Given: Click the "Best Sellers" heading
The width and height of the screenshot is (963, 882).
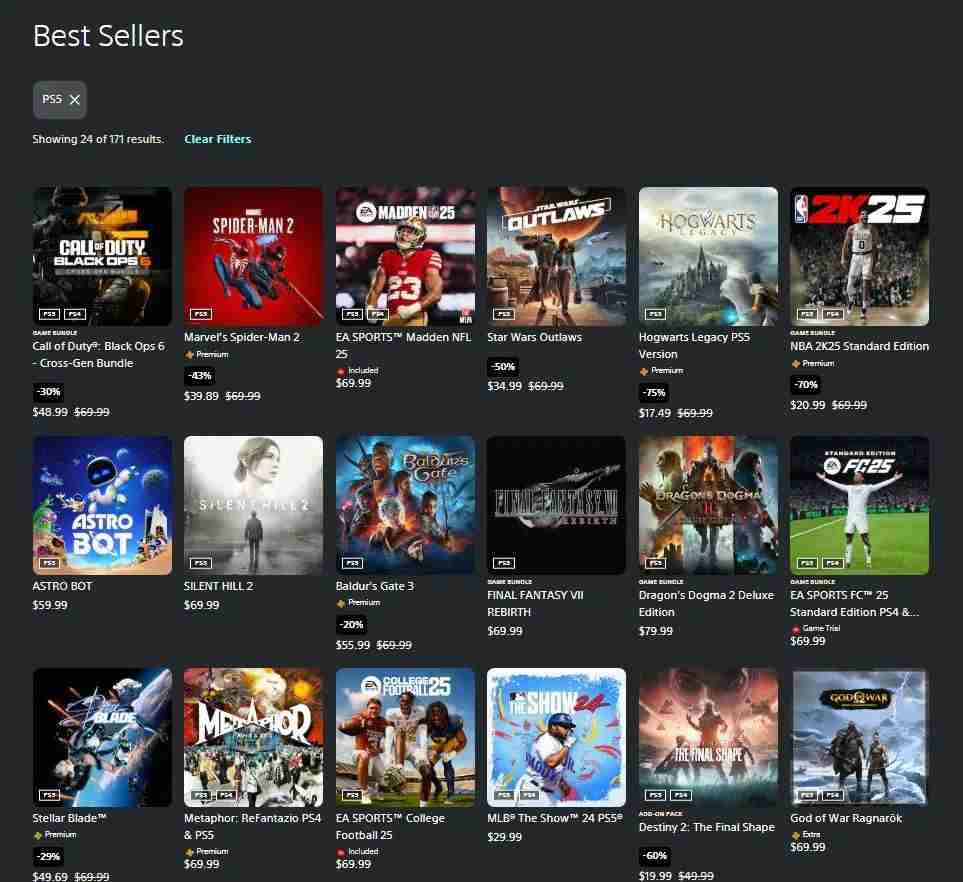Looking at the screenshot, I should pyautogui.click(x=108, y=36).
